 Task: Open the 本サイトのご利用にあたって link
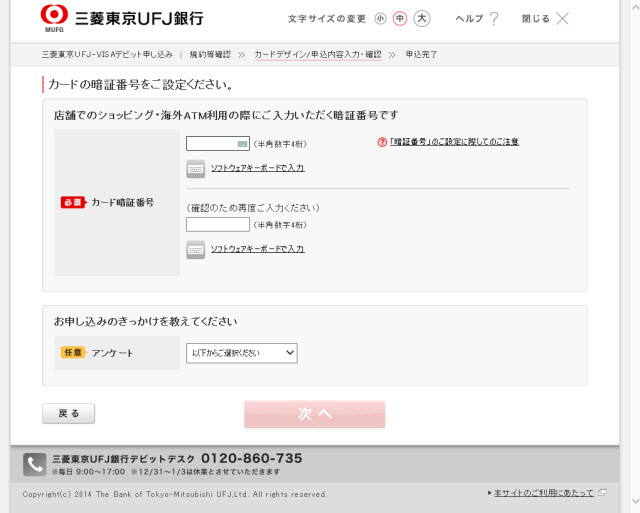544,493
